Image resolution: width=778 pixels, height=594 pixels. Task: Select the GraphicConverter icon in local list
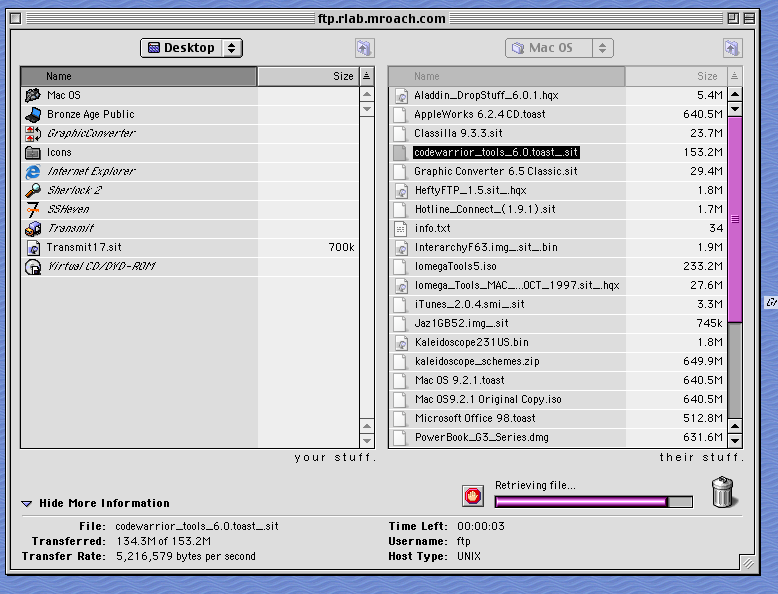pyautogui.click(x=32, y=133)
